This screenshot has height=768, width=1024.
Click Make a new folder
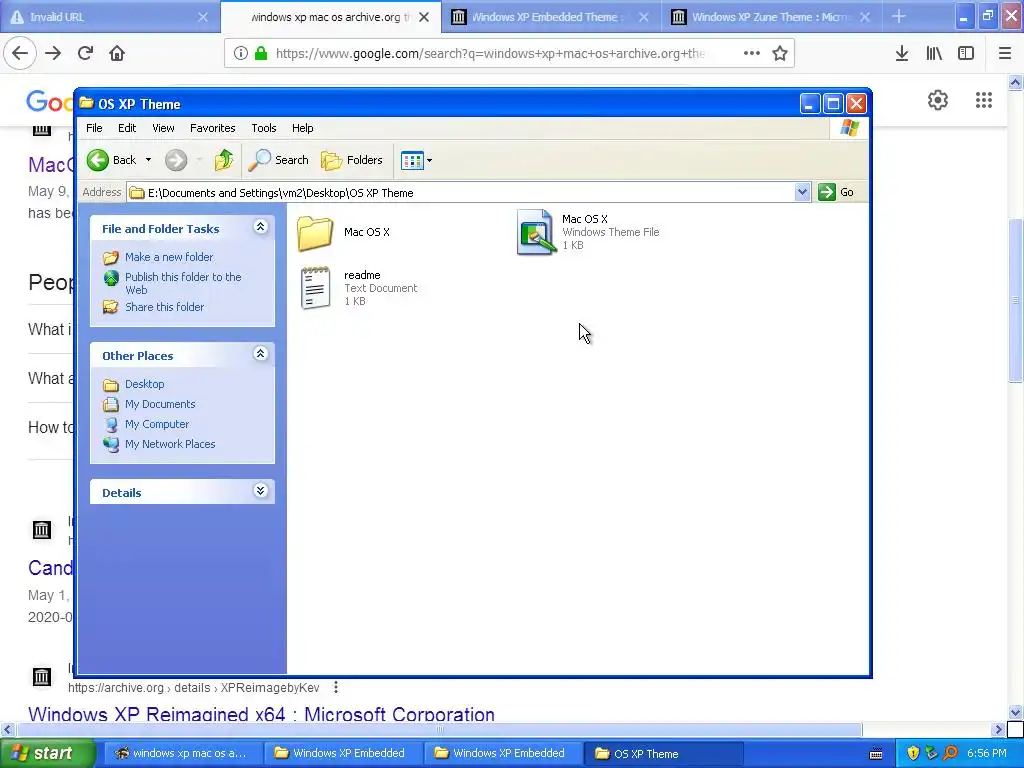click(x=168, y=257)
